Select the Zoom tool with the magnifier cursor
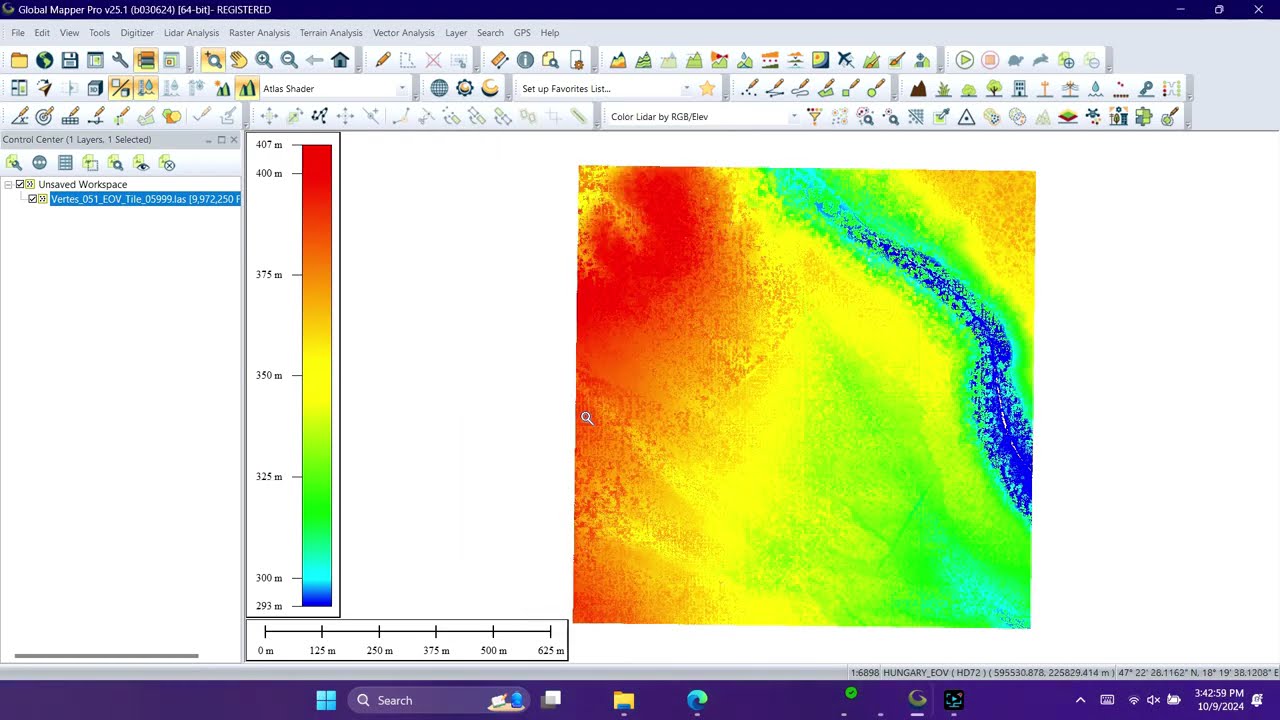The image size is (1280, 720). coord(213,61)
